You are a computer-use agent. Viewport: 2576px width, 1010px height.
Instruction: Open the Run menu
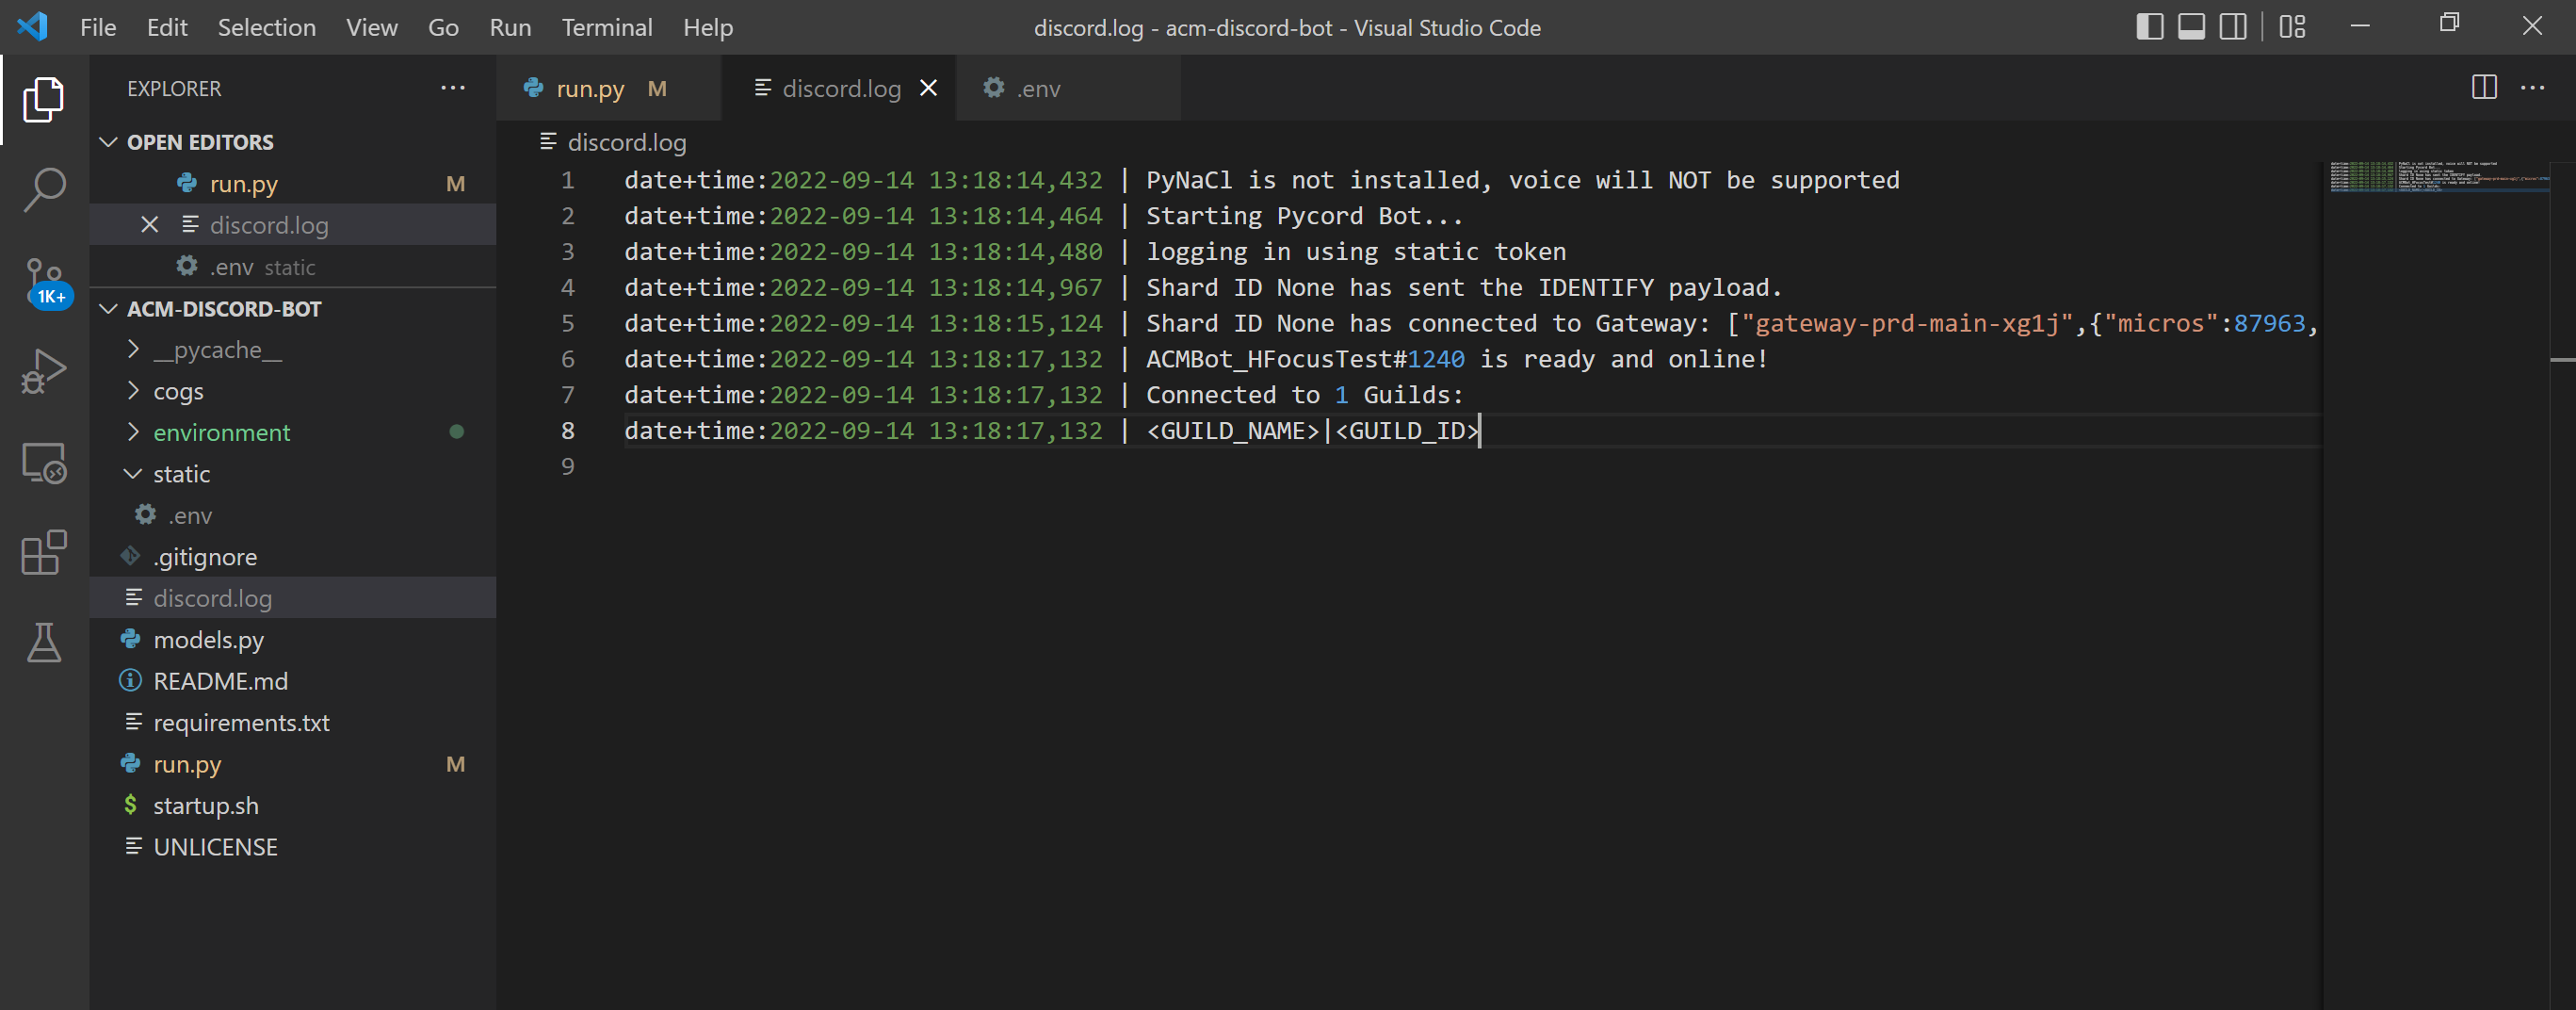[510, 27]
